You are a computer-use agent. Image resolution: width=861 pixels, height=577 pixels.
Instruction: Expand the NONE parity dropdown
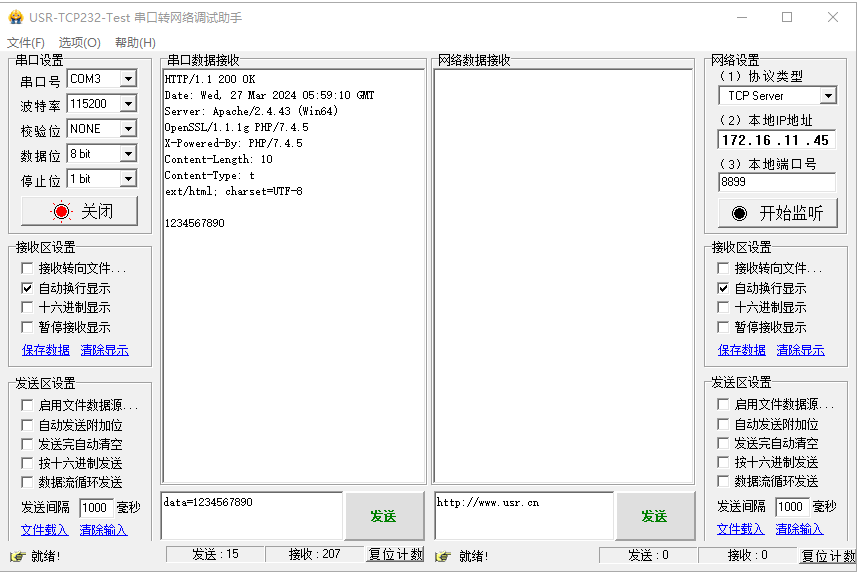click(x=128, y=128)
